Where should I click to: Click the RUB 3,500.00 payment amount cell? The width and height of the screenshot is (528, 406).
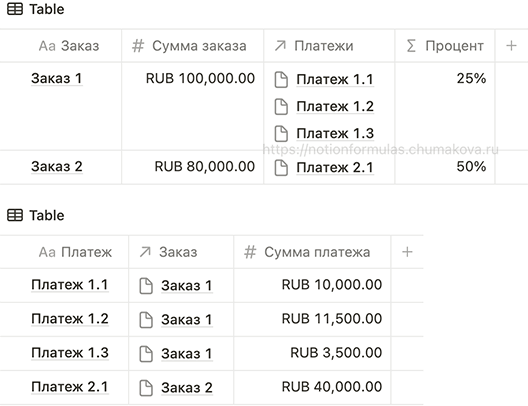pos(312,353)
